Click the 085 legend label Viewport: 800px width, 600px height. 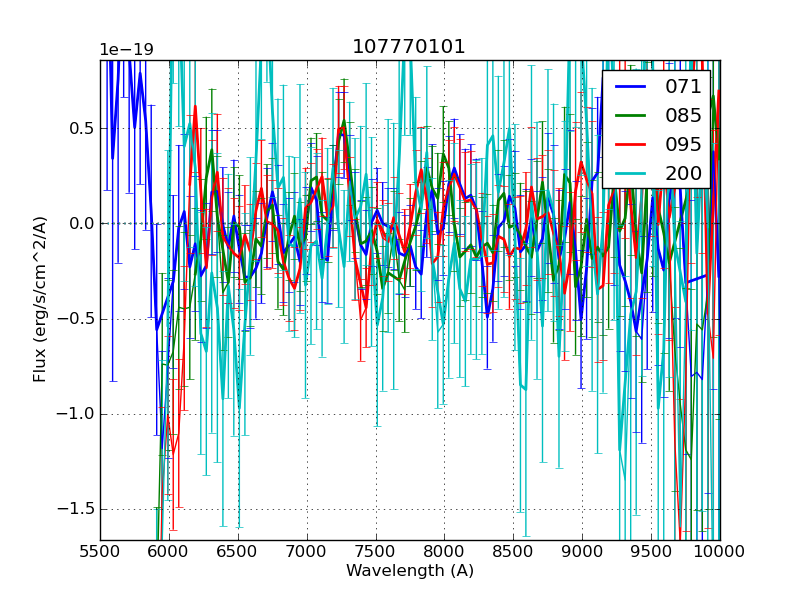point(683,115)
